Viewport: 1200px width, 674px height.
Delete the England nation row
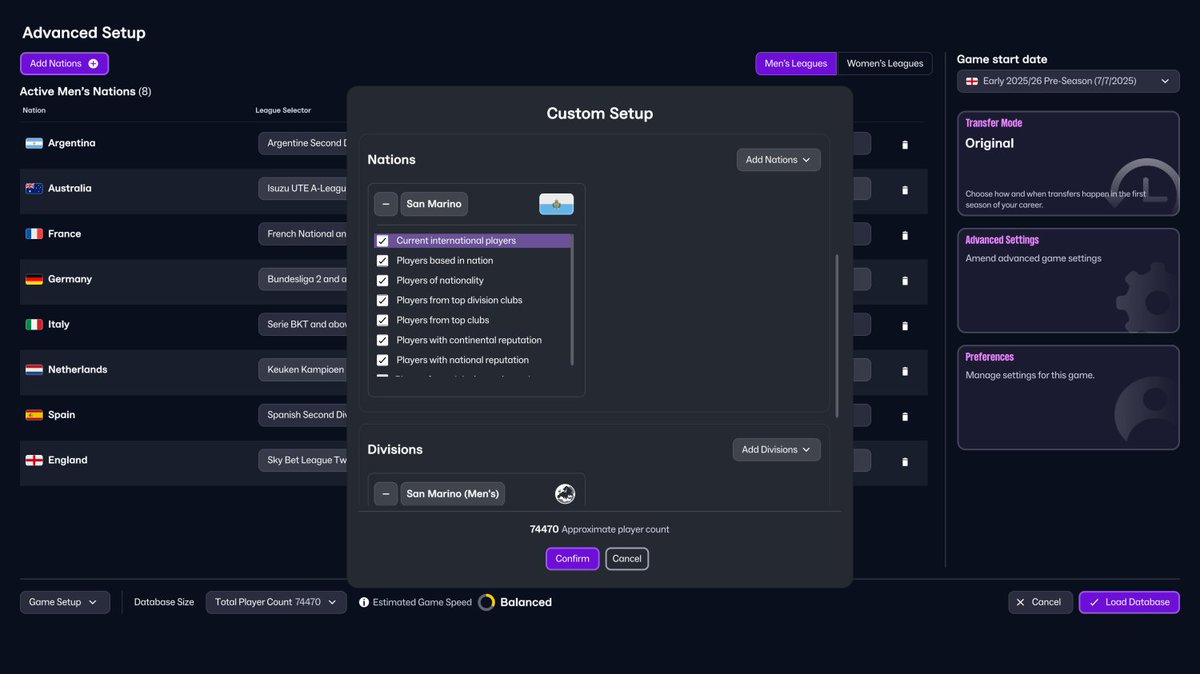pyautogui.click(x=905, y=461)
